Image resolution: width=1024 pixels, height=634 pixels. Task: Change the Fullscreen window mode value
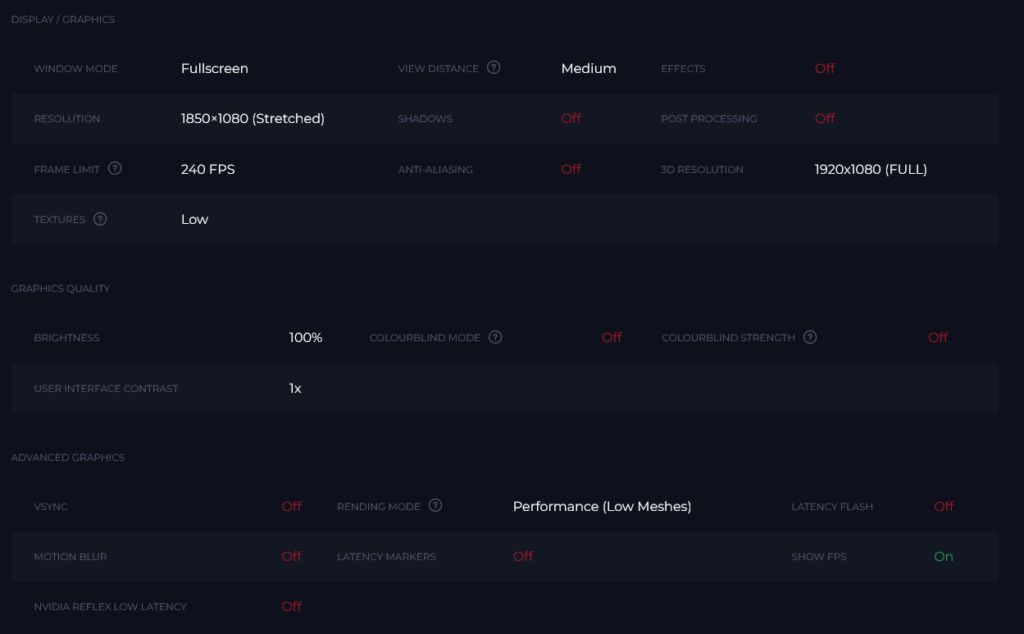point(214,69)
